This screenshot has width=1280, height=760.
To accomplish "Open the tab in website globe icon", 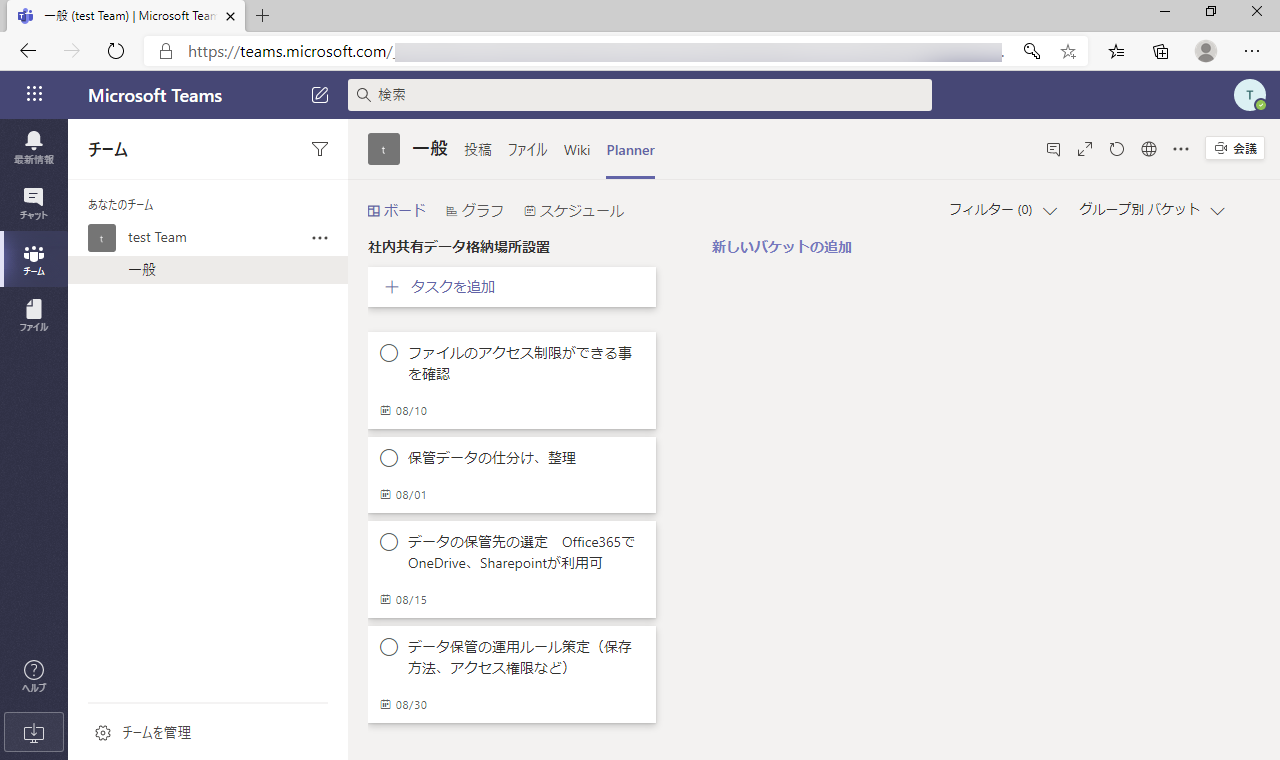I will pyautogui.click(x=1149, y=149).
